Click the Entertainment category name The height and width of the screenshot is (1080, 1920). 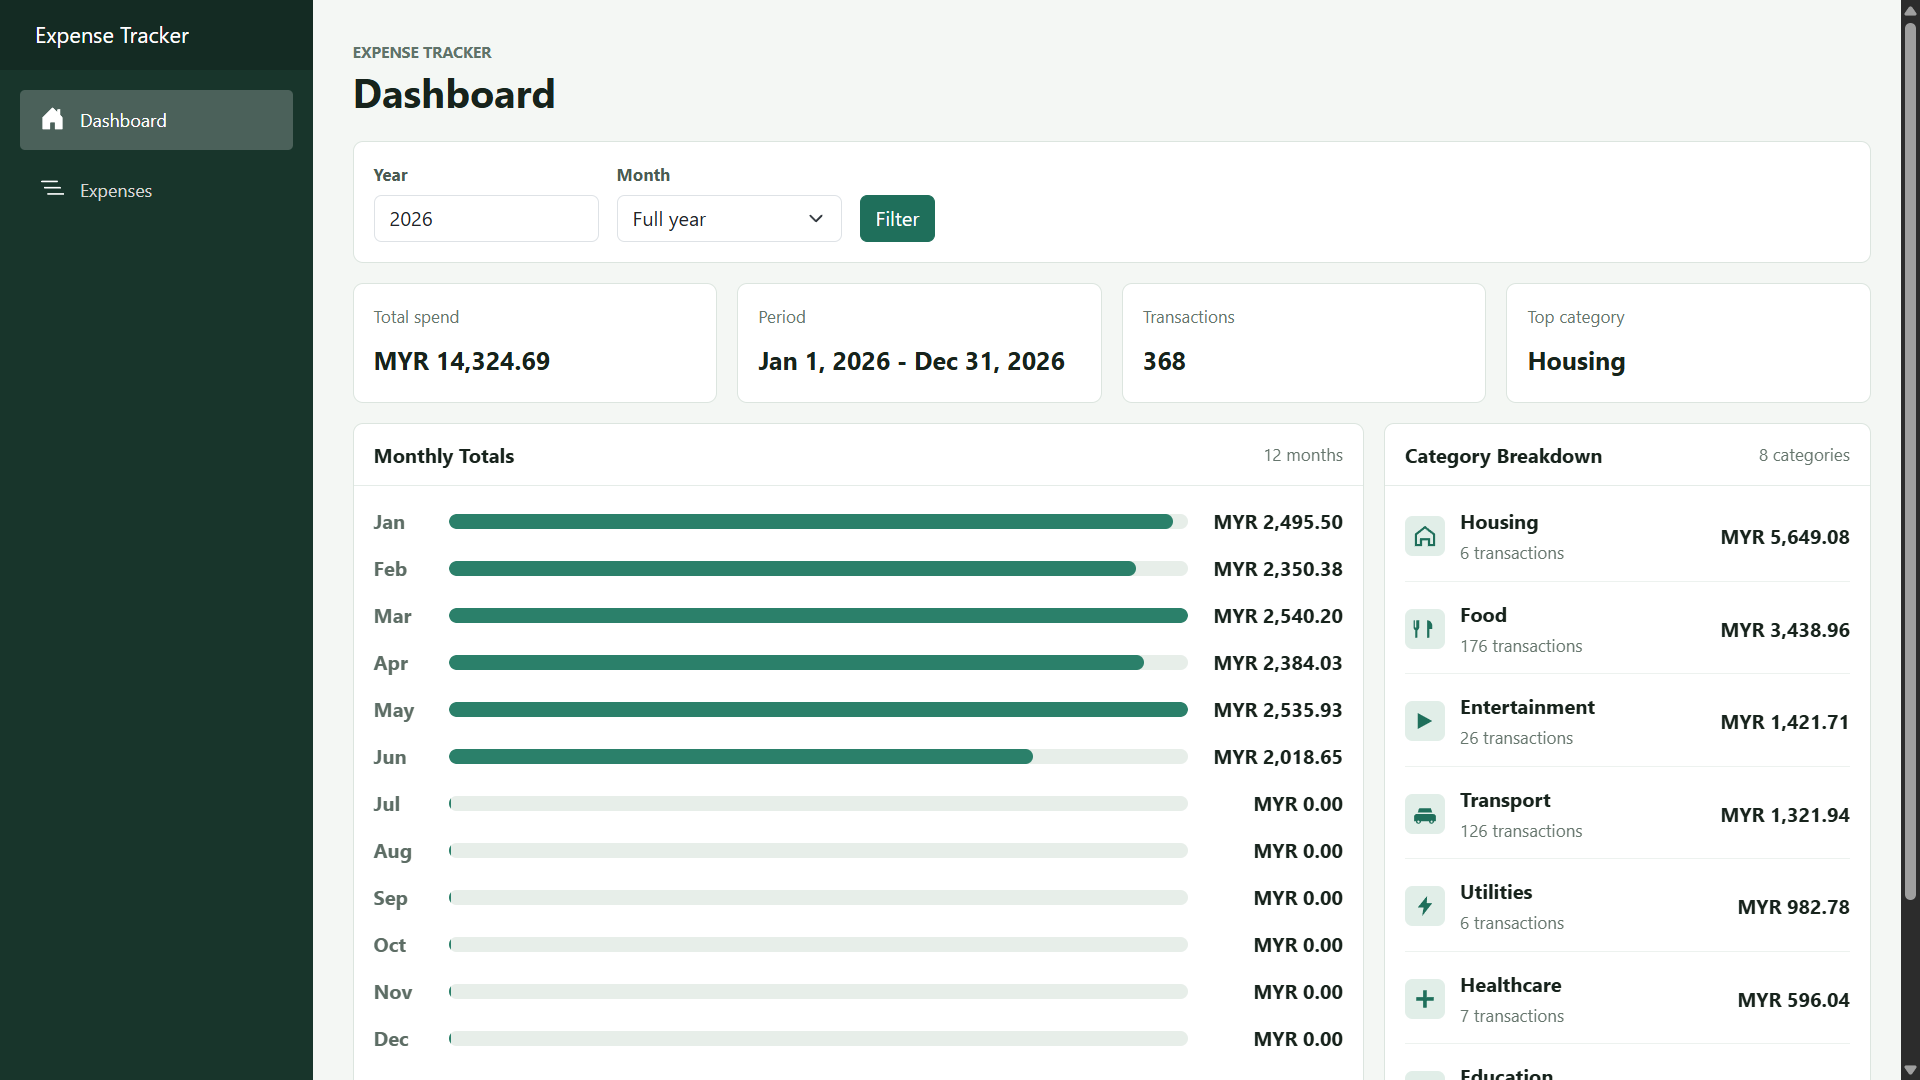[x=1527, y=707]
